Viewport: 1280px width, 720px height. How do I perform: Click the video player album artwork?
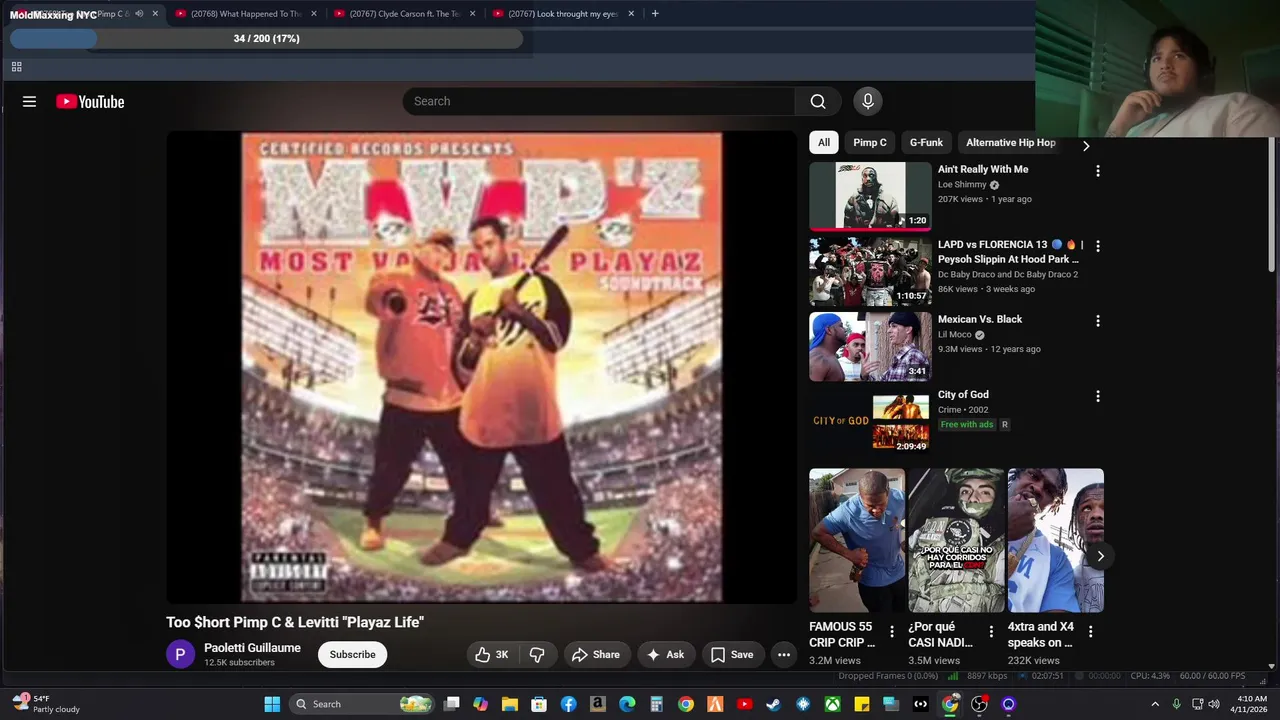[x=481, y=367]
